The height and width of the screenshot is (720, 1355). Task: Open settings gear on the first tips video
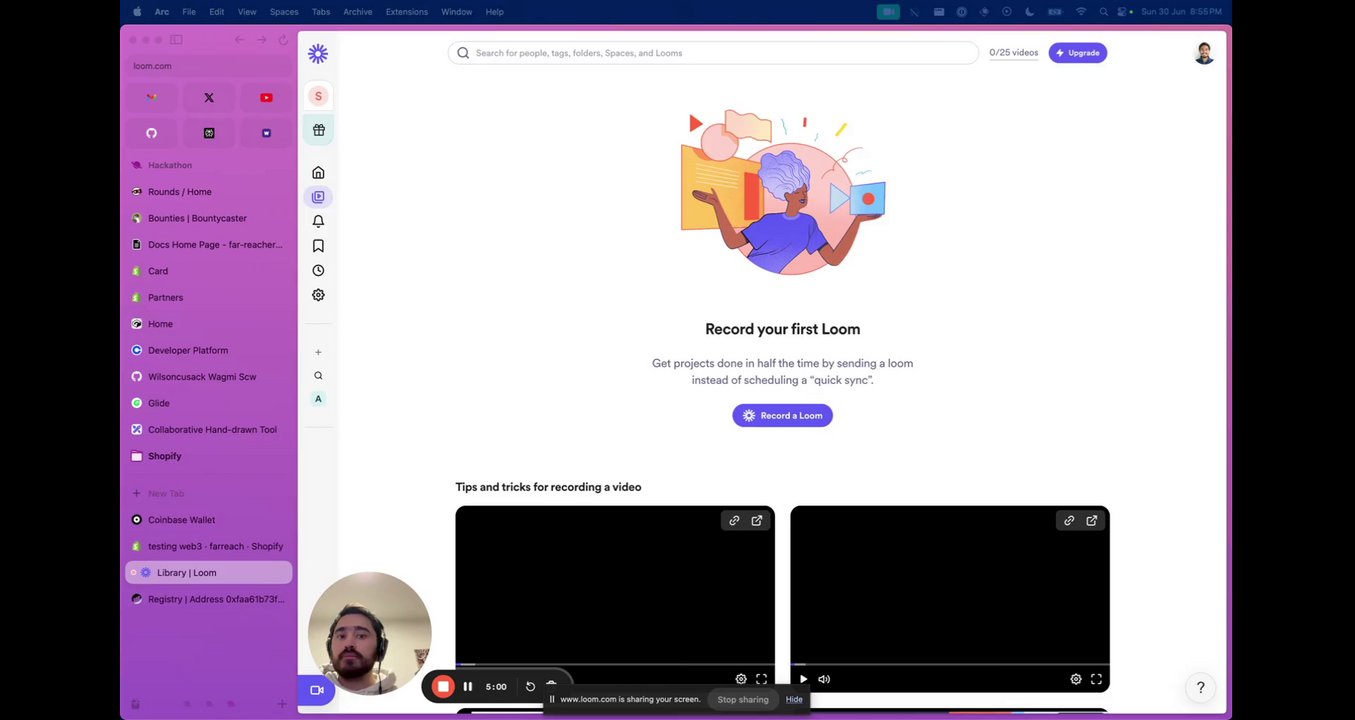point(741,679)
